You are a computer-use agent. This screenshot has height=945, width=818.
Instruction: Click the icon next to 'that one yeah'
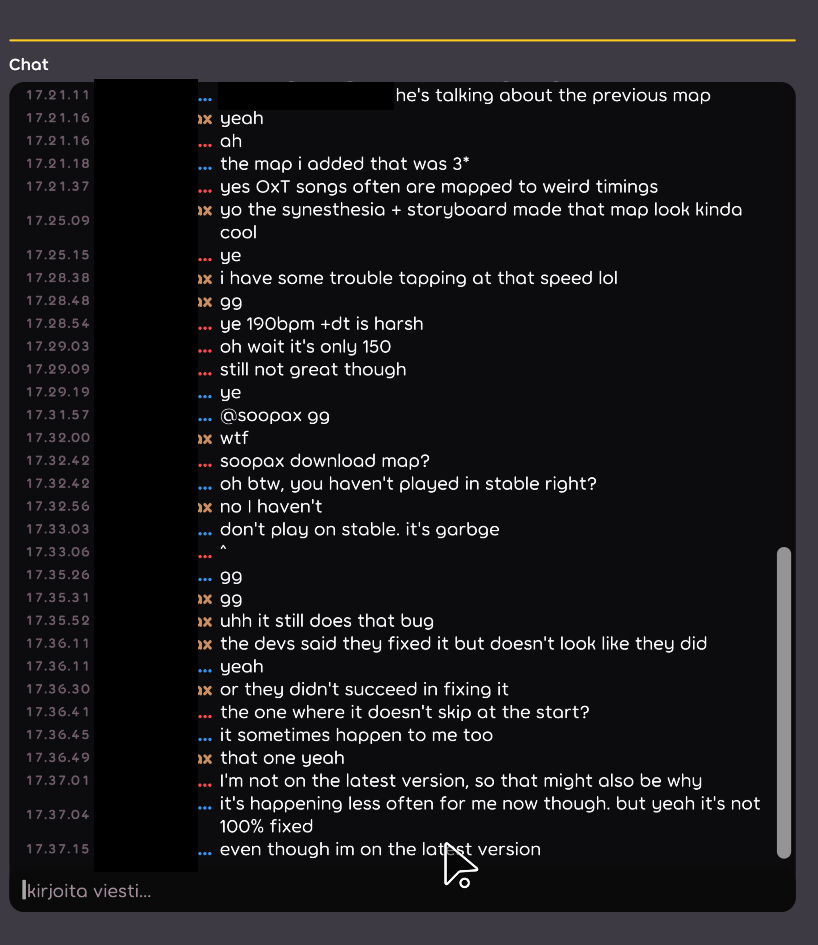coord(205,758)
